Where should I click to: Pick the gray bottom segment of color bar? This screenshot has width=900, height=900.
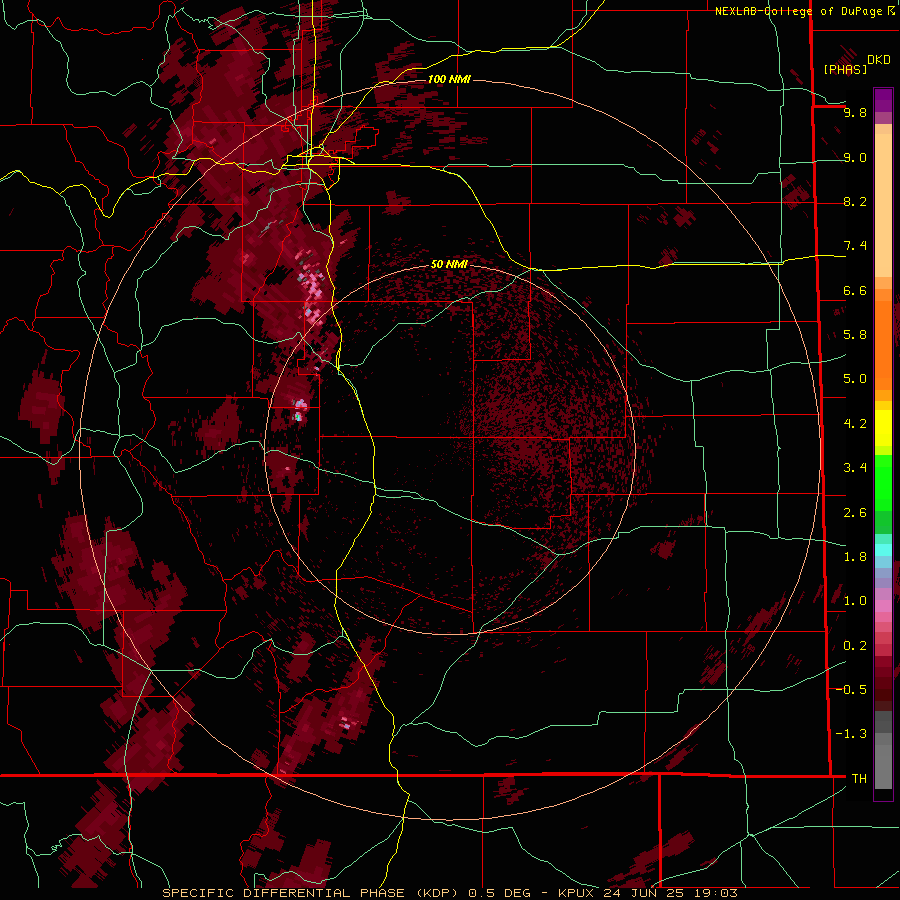[883, 751]
